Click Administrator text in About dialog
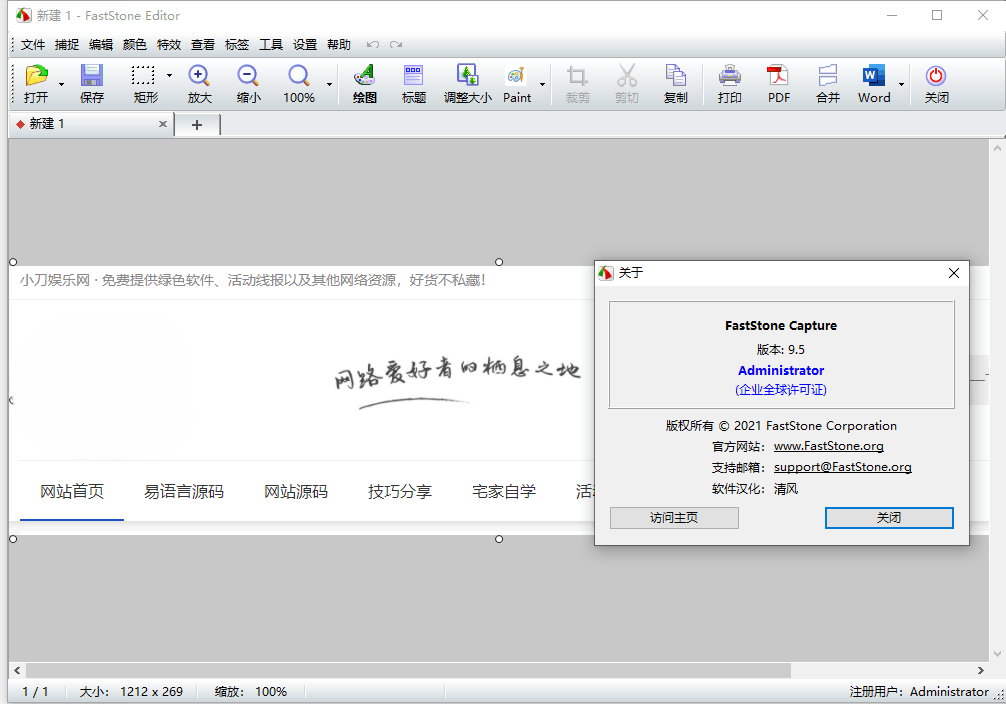 (x=781, y=370)
